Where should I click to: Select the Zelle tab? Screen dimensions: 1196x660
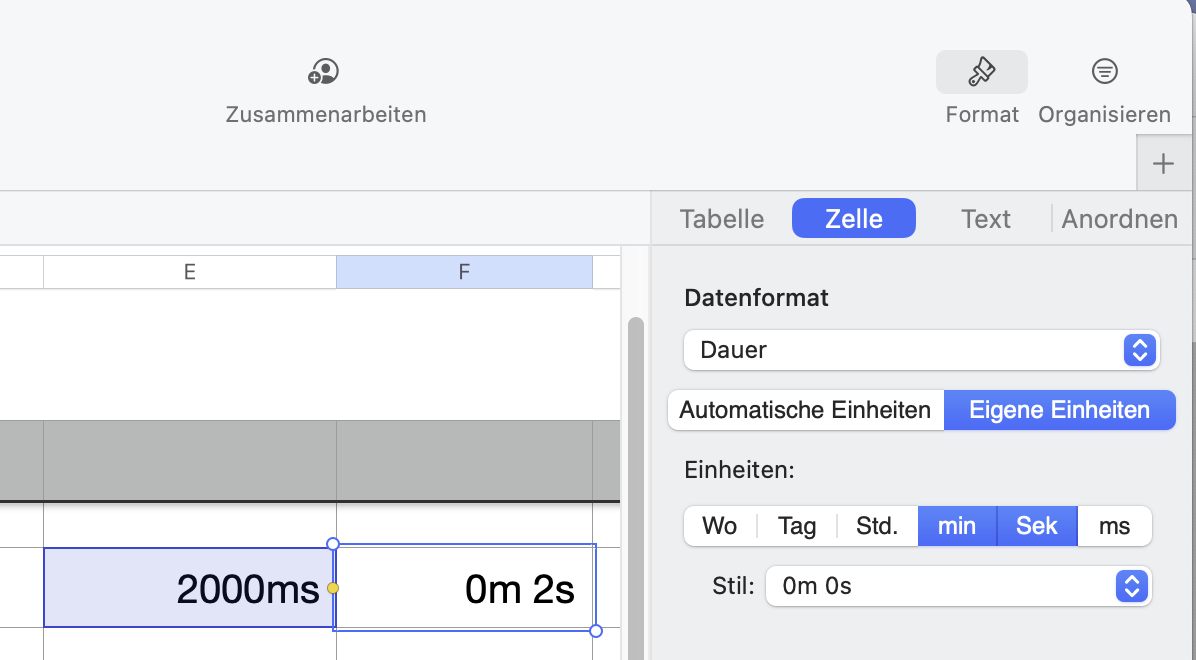853,219
